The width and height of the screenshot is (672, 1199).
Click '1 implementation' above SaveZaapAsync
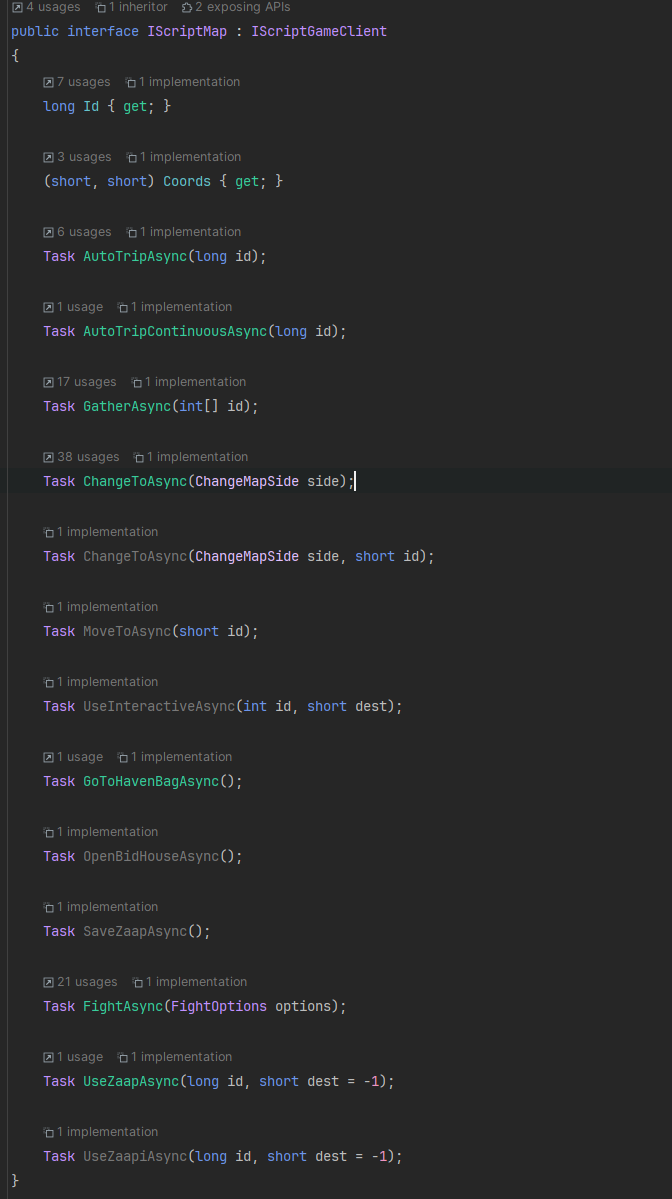pos(107,906)
